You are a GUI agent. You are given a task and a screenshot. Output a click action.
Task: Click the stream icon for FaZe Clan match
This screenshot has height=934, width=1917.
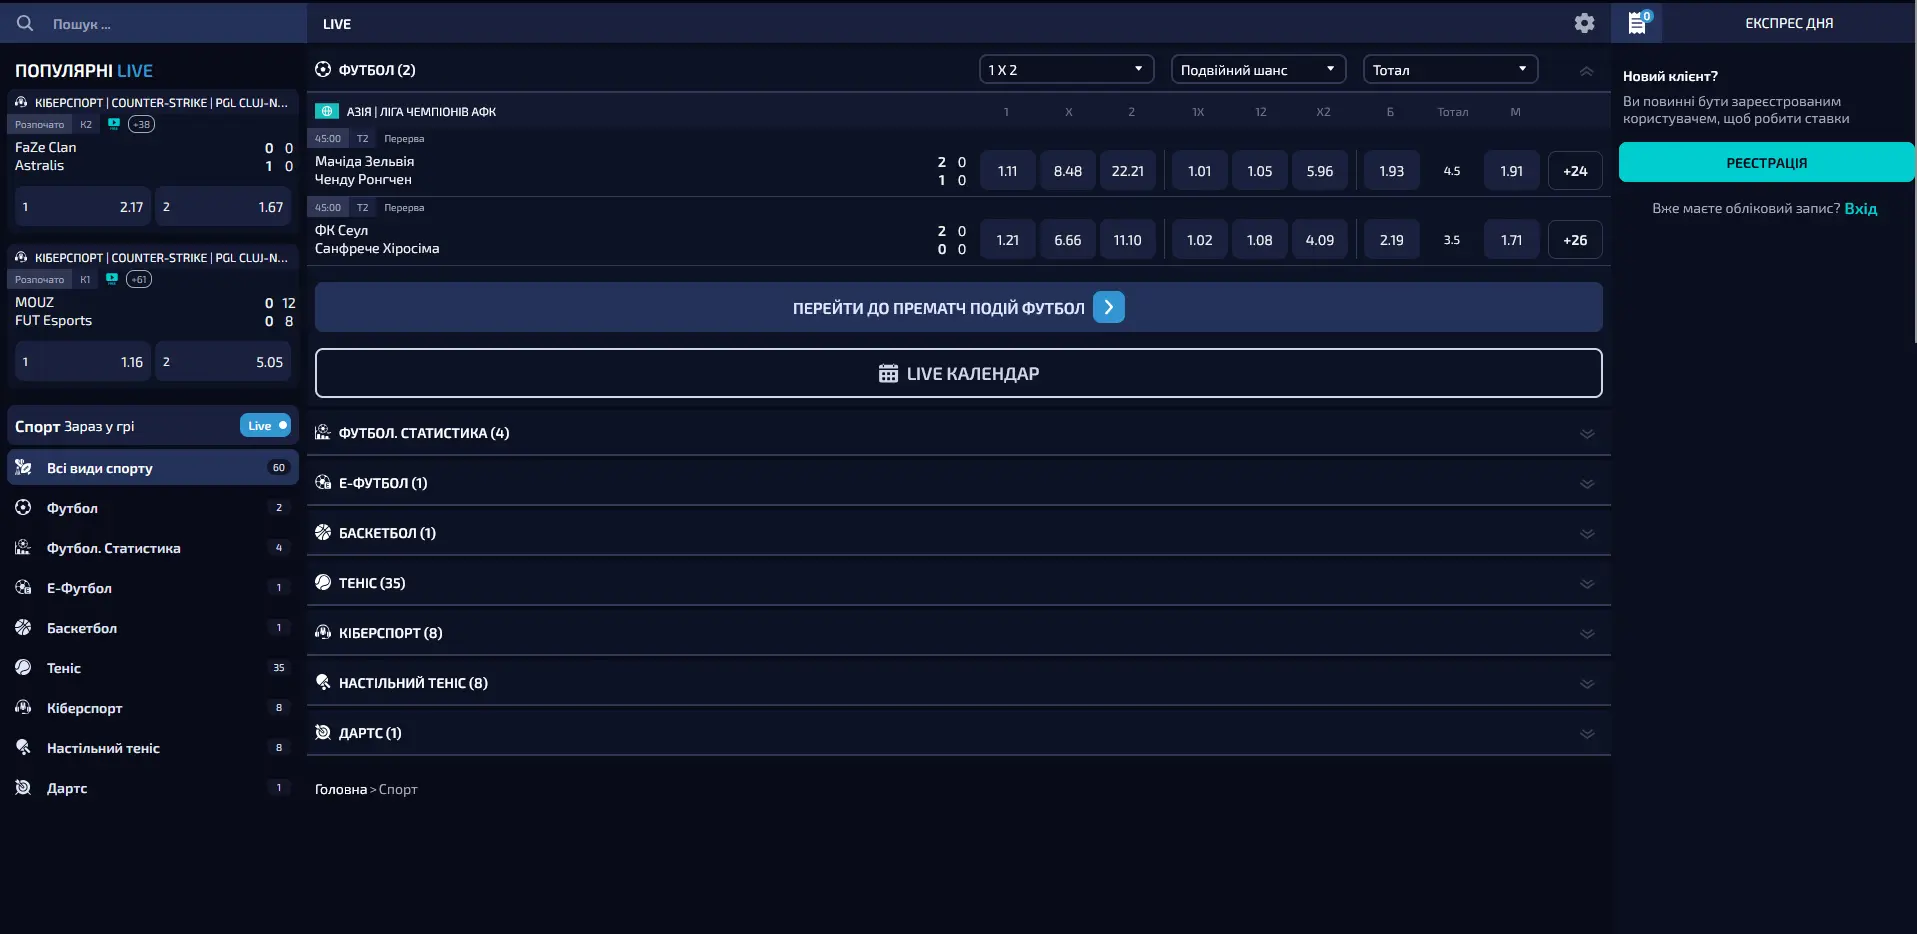pyautogui.click(x=114, y=124)
